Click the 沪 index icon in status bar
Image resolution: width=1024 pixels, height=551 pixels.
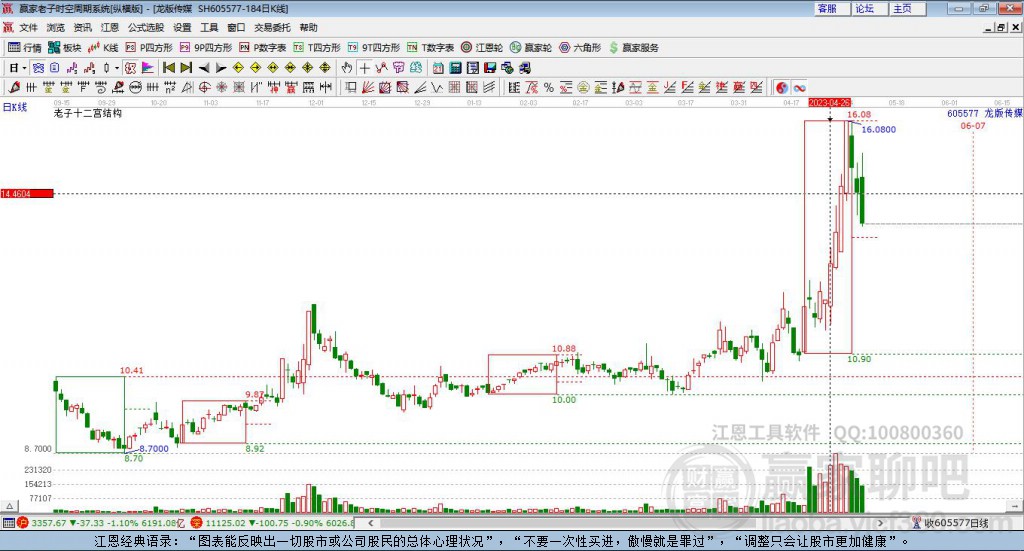pos(23,523)
